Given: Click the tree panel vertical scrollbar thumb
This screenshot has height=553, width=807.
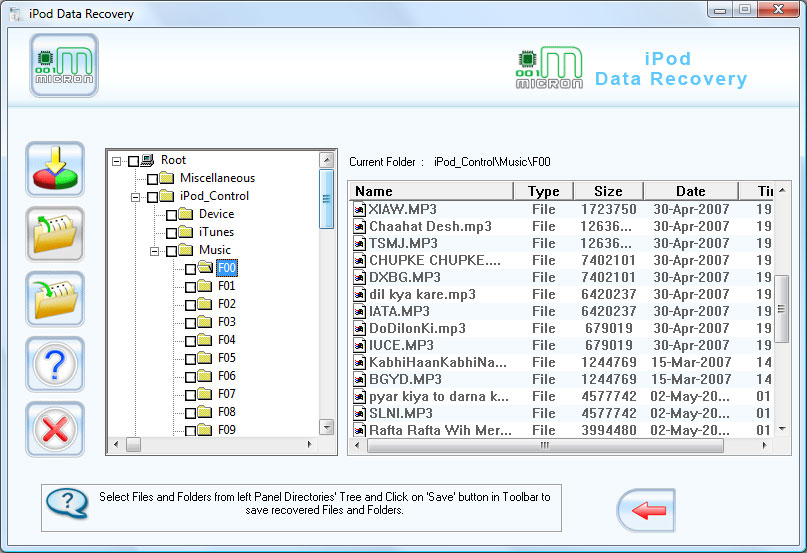Looking at the screenshot, I should (326, 199).
